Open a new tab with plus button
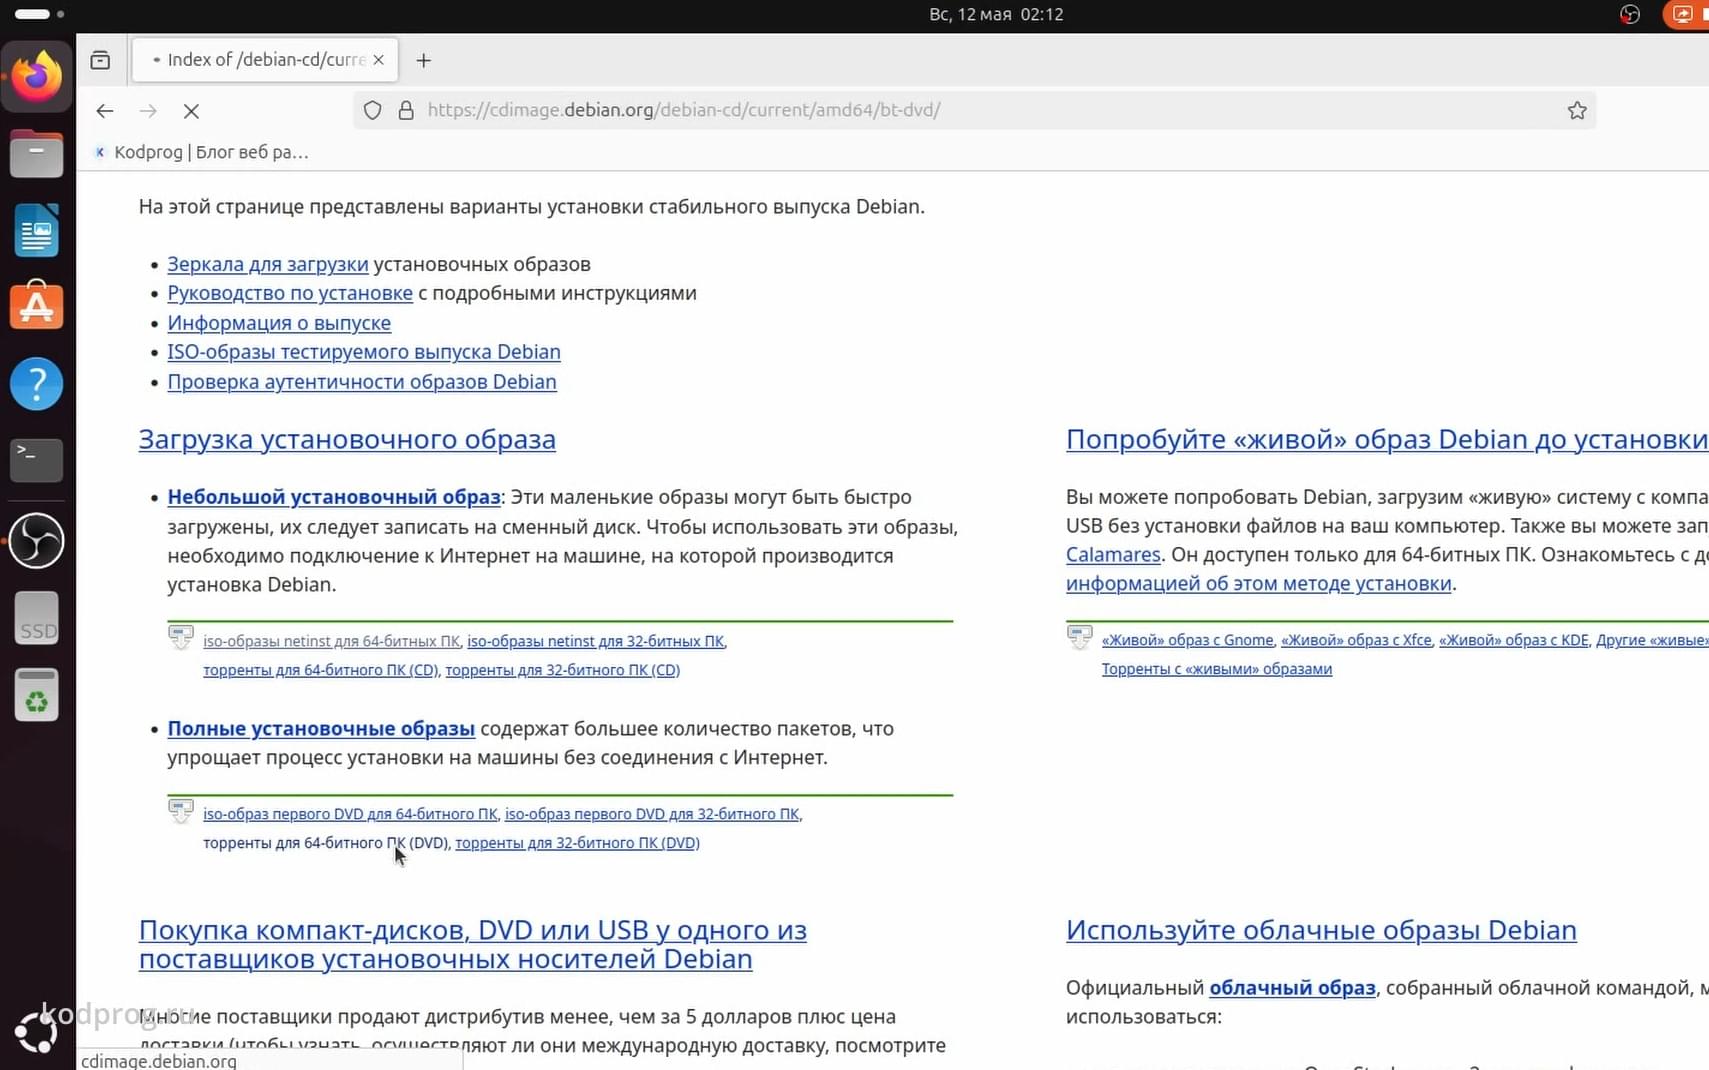 click(x=424, y=60)
